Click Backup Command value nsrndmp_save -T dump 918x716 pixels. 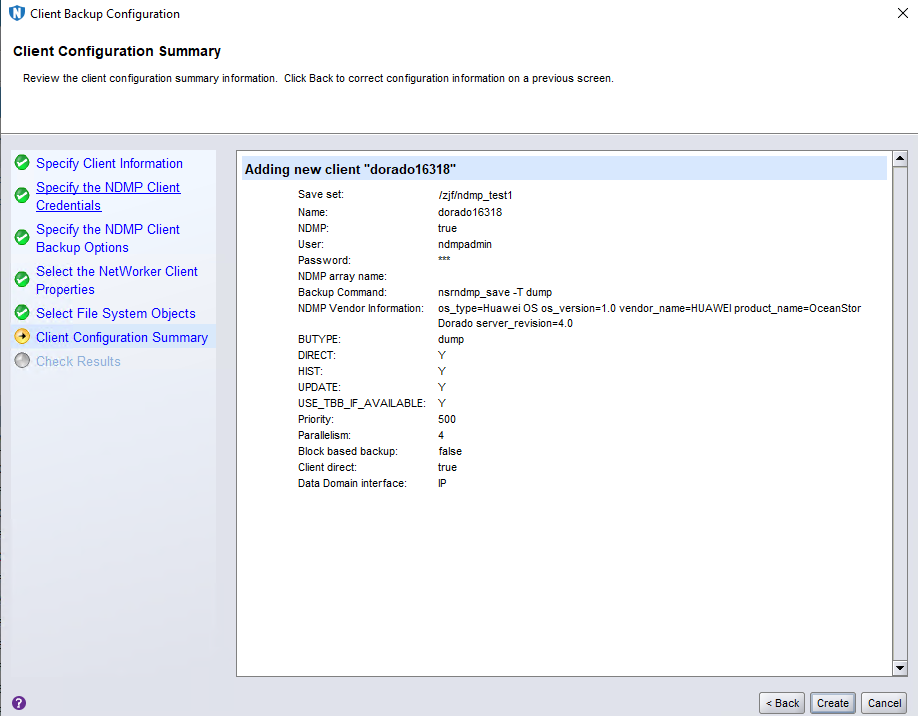click(495, 292)
